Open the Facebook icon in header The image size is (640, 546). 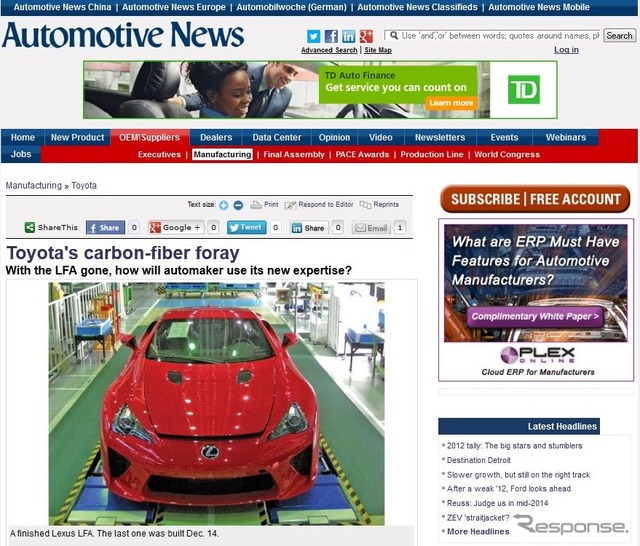click(331, 36)
